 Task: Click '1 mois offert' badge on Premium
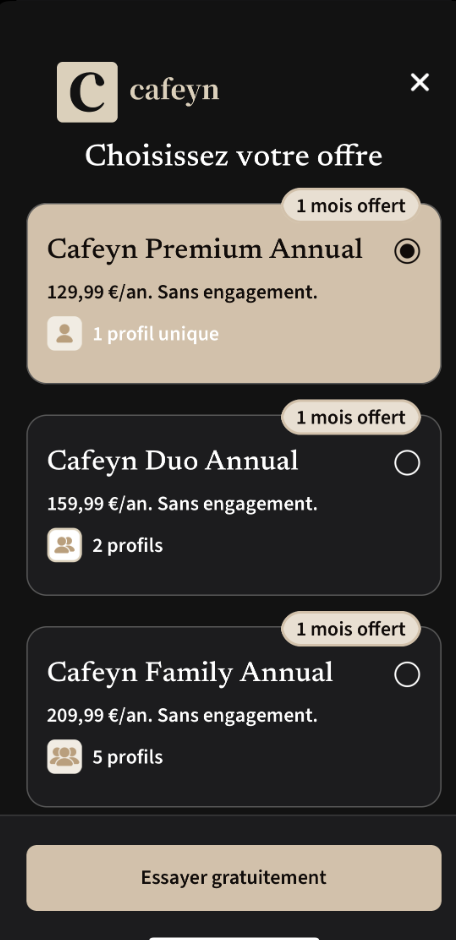(351, 206)
